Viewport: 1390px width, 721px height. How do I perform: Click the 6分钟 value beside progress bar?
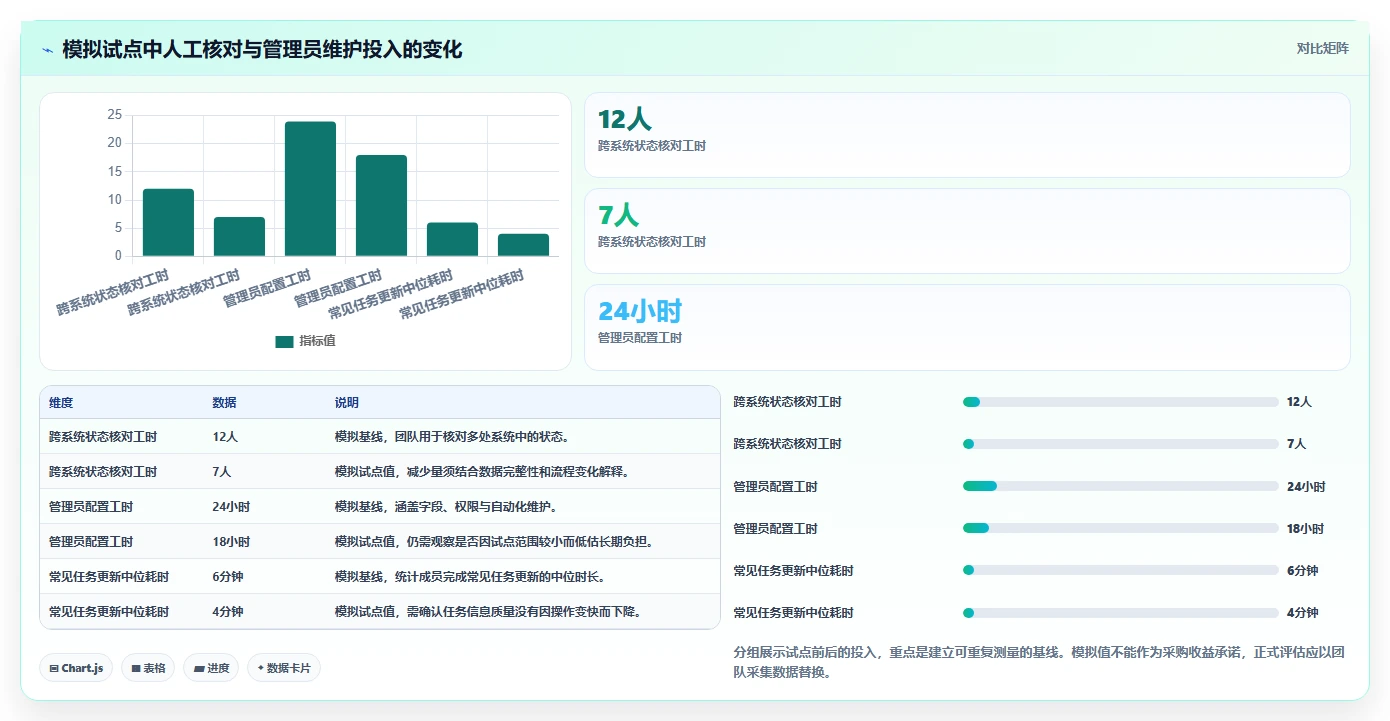[x=1302, y=571]
